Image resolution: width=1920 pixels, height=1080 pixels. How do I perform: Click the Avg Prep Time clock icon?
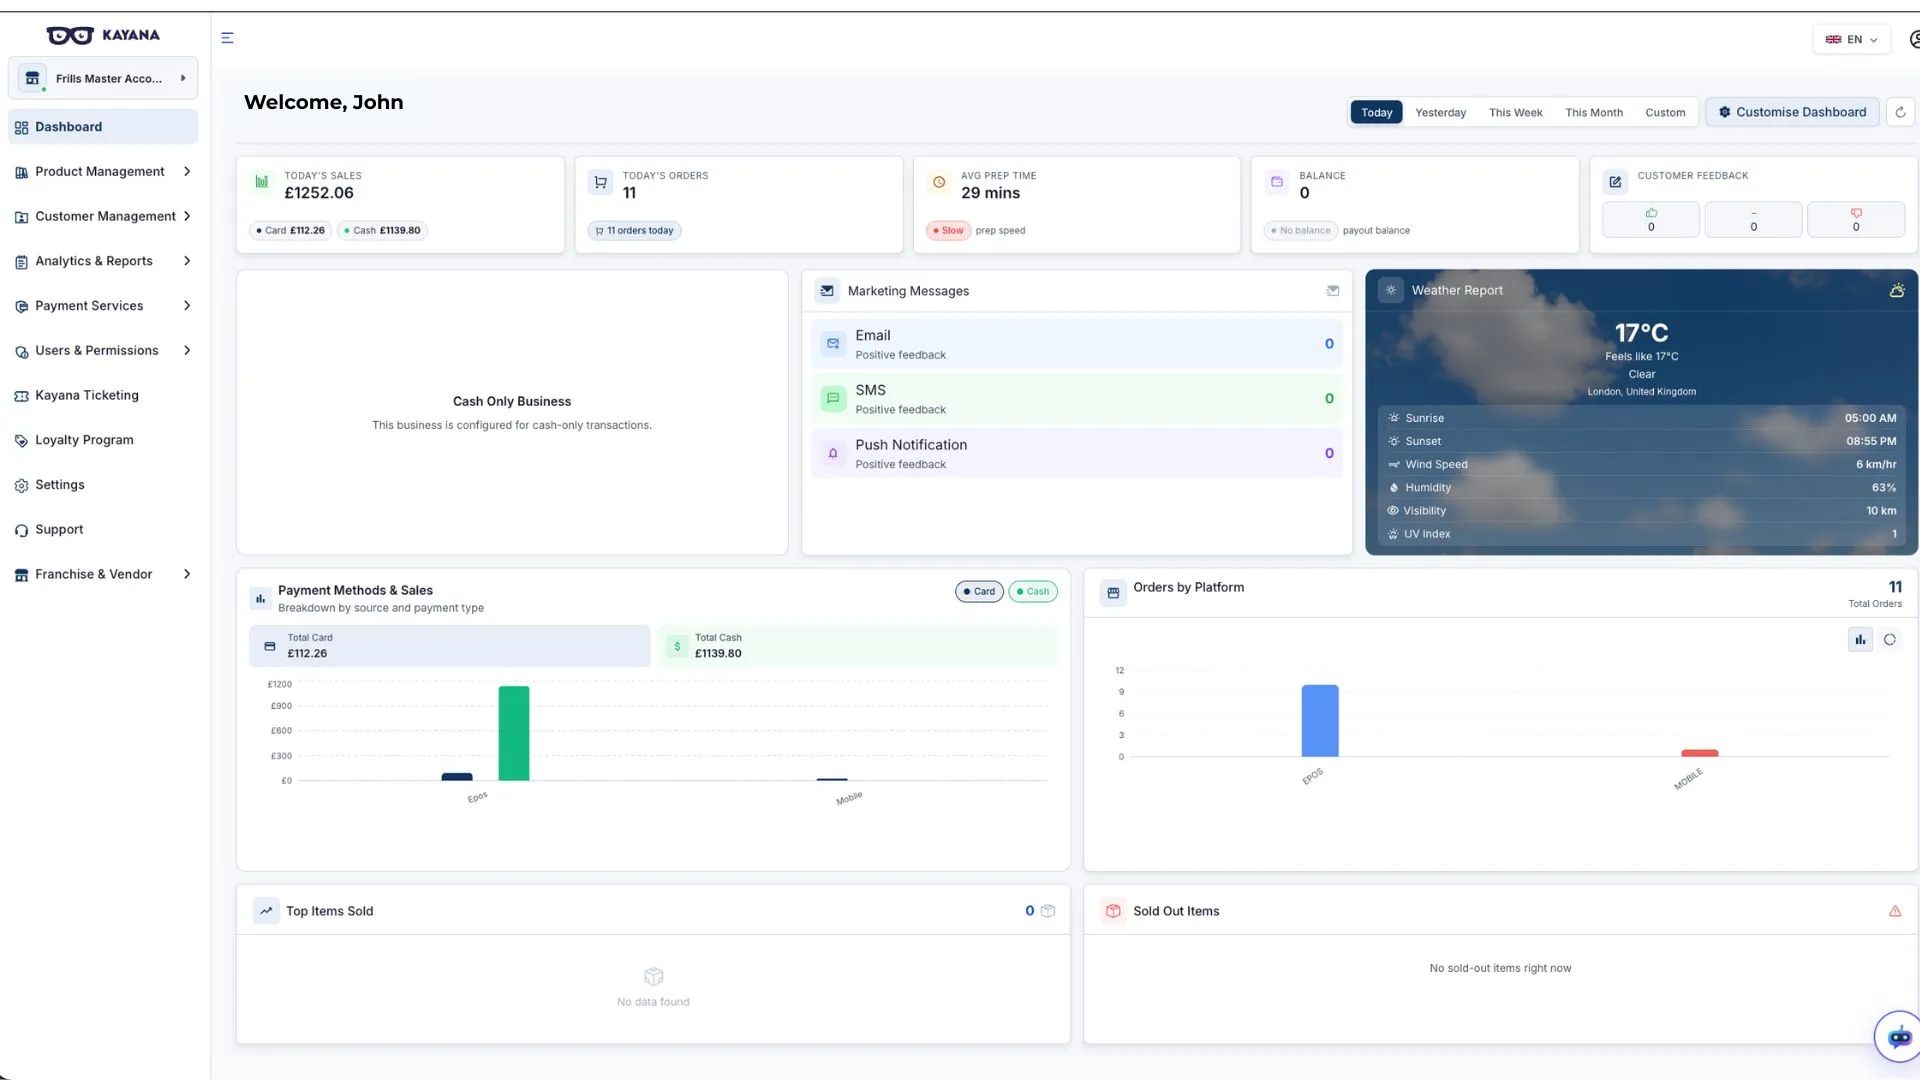(938, 182)
